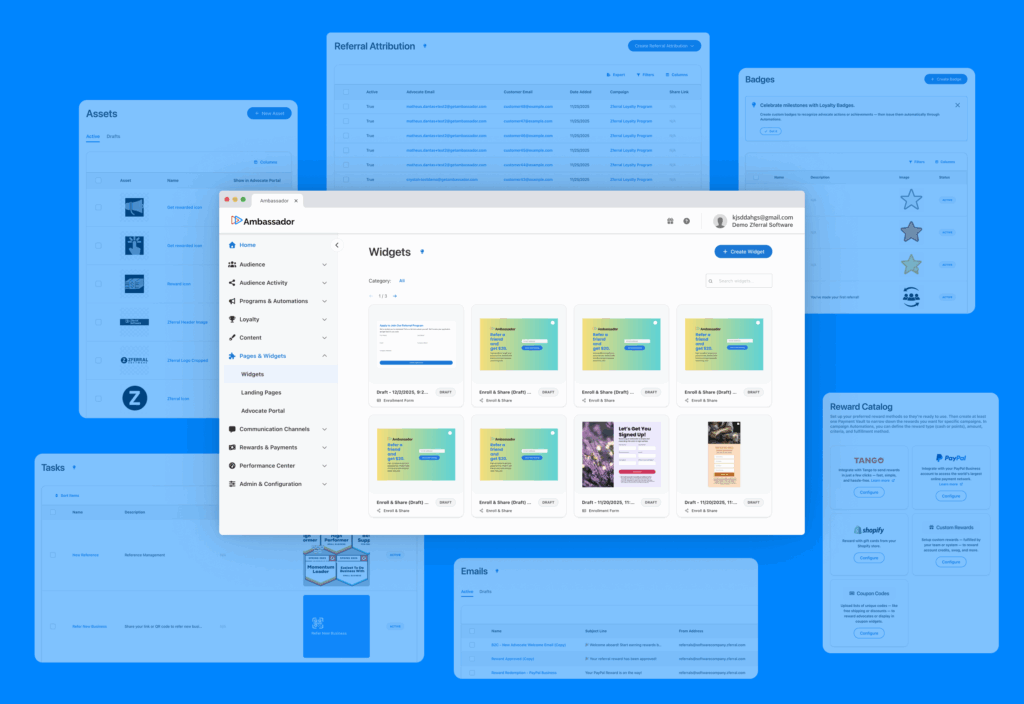Check the Referral Attribution header checkbox

click(x=346, y=90)
